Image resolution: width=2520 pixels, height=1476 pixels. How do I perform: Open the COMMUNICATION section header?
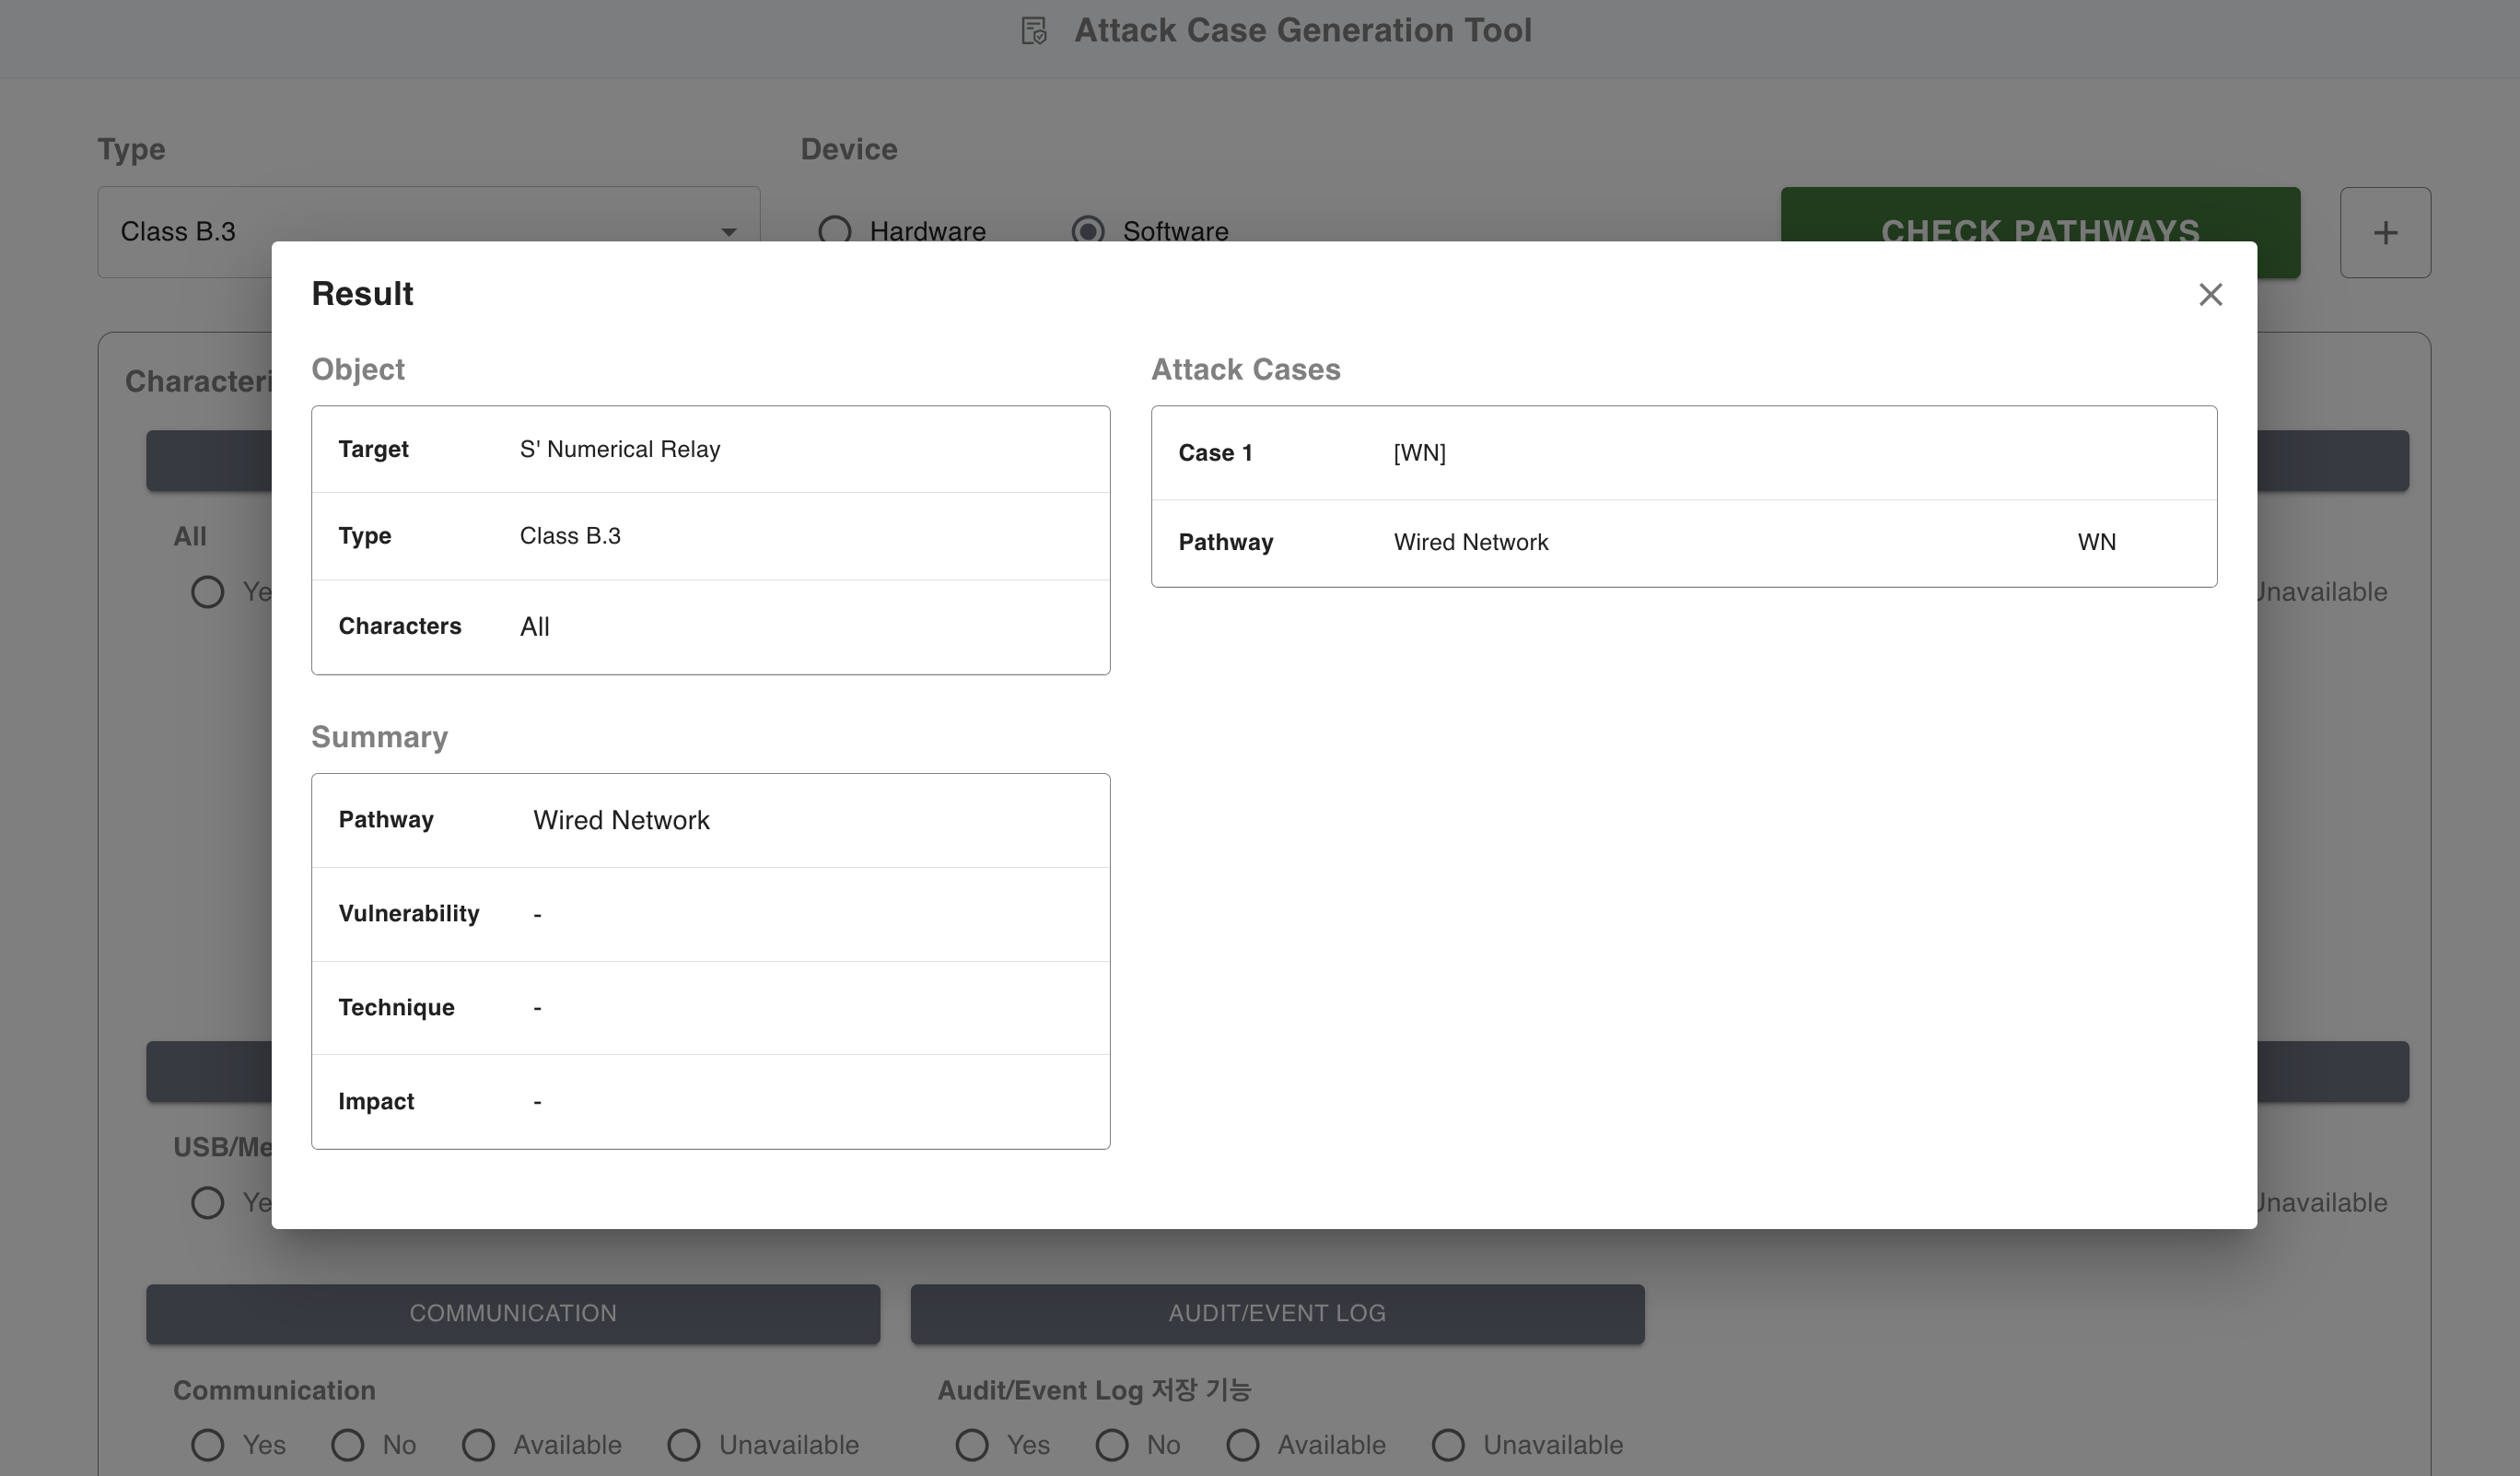tap(513, 1313)
